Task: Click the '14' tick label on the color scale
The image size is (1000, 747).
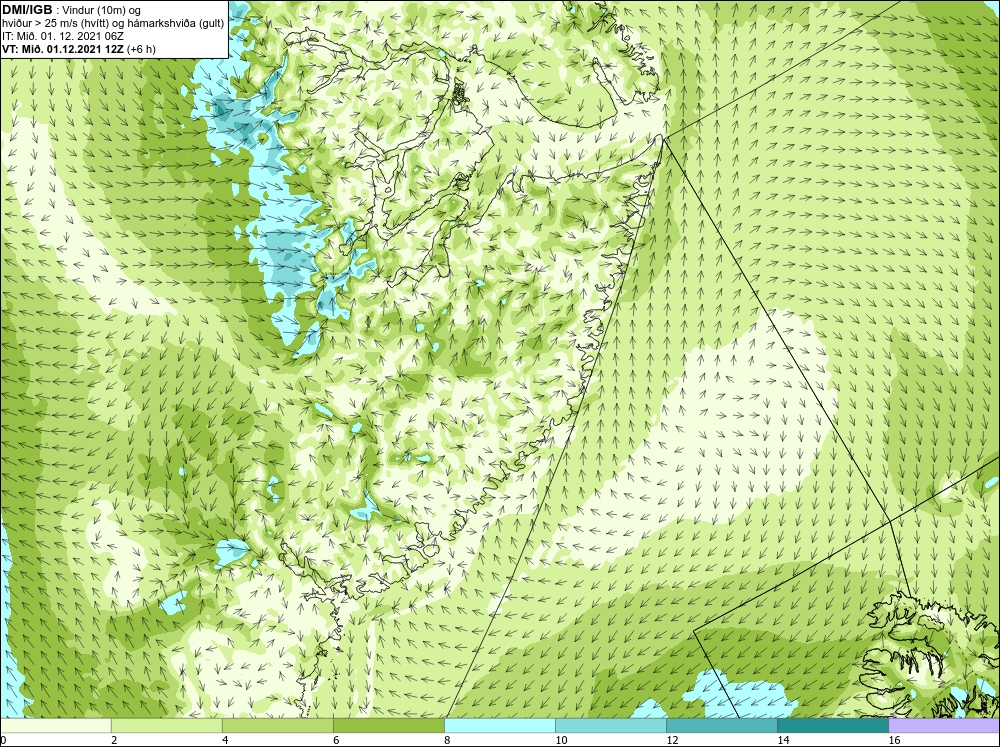Action: point(783,740)
